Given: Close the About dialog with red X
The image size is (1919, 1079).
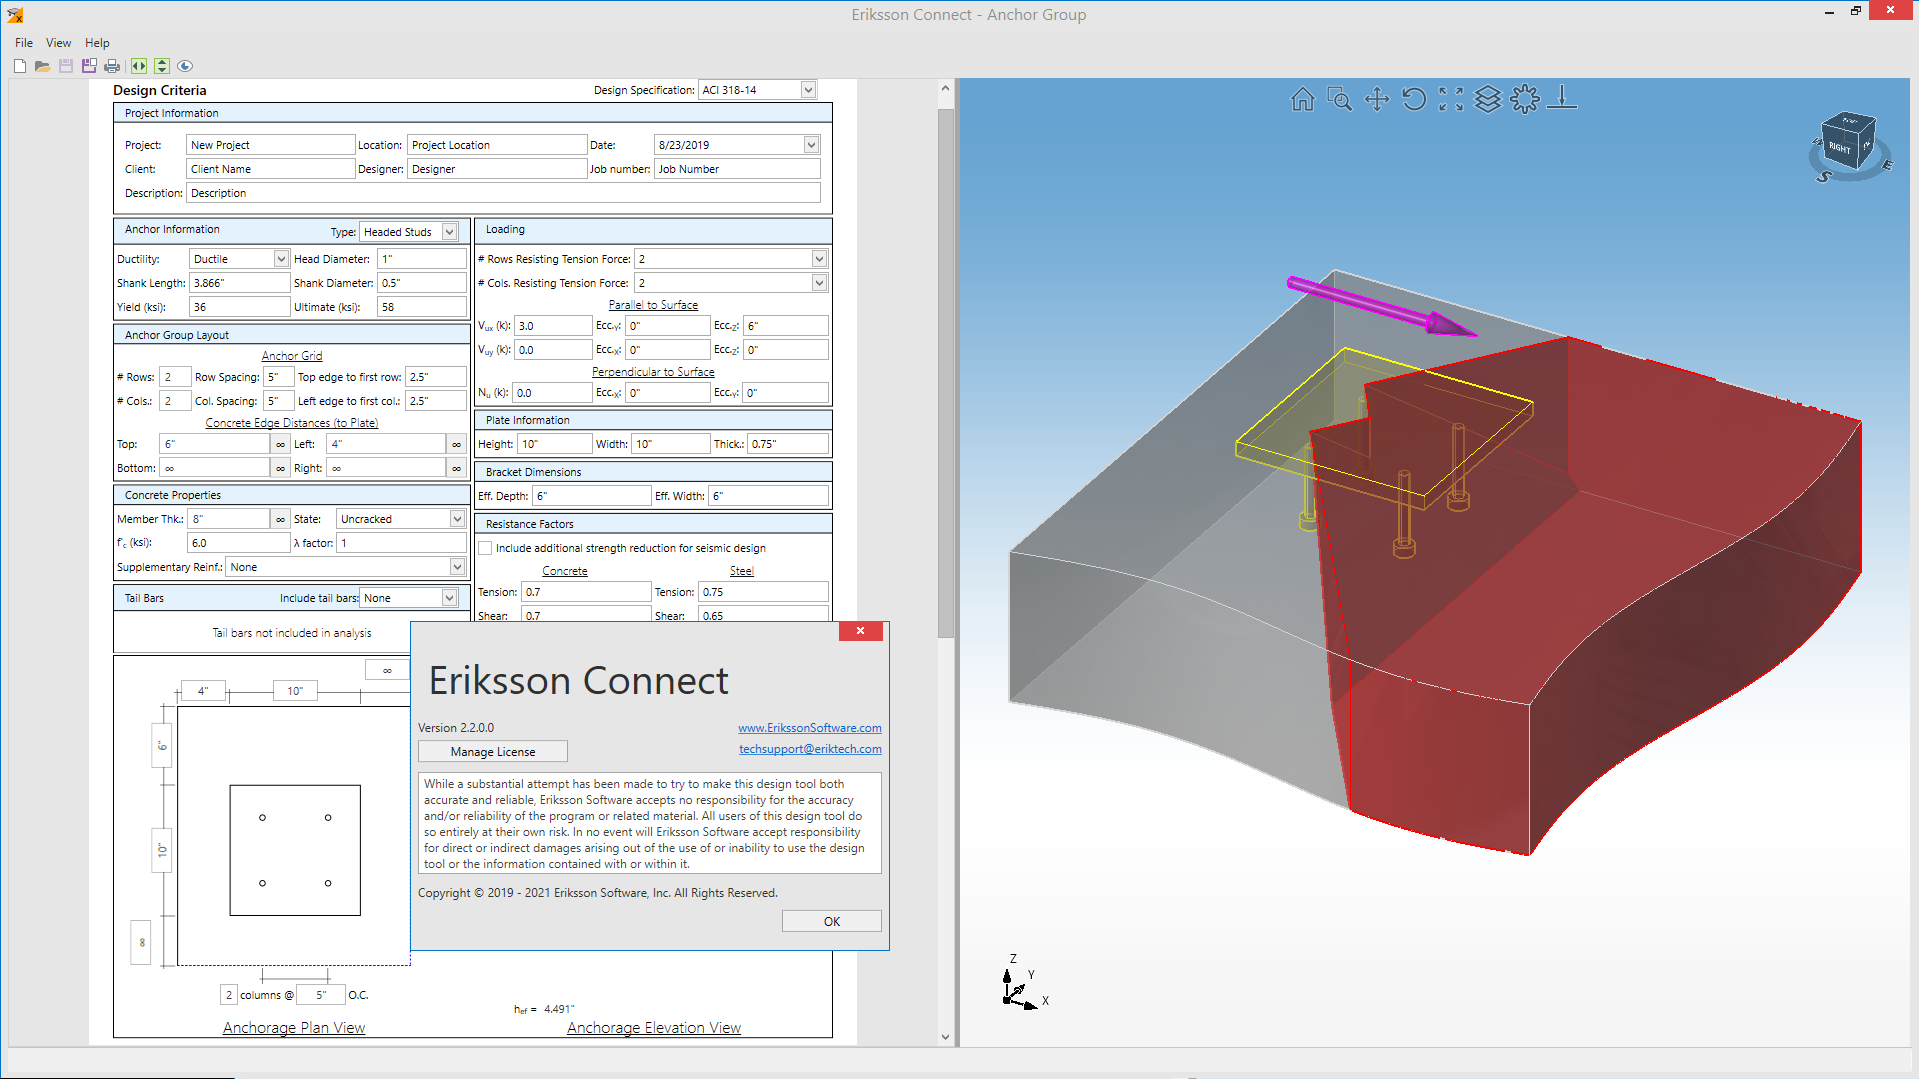Looking at the screenshot, I should click(860, 631).
